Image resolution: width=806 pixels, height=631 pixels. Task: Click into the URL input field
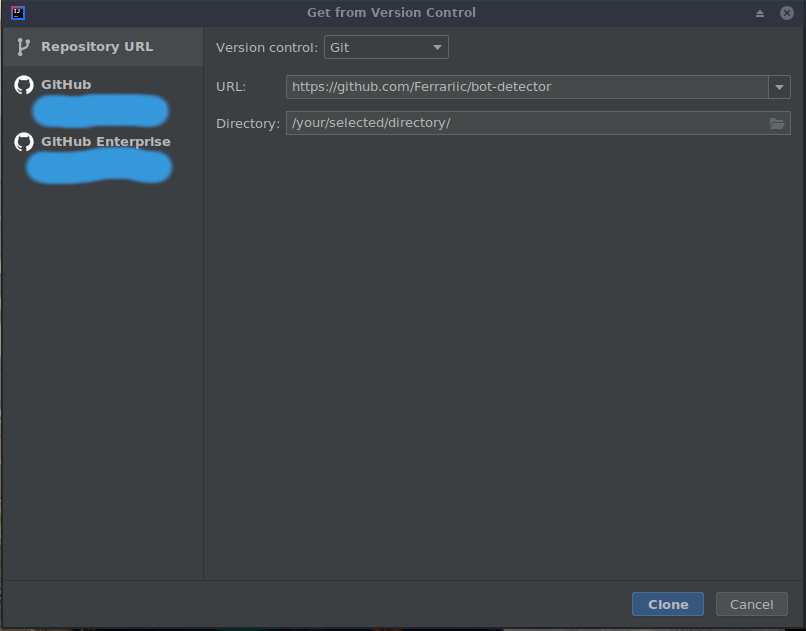point(527,87)
